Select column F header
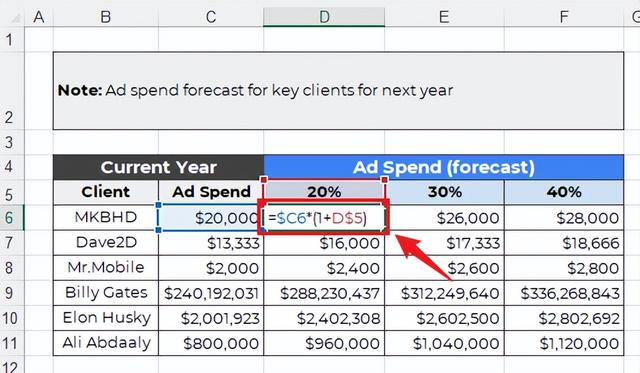The width and height of the screenshot is (640, 373). 564,17
